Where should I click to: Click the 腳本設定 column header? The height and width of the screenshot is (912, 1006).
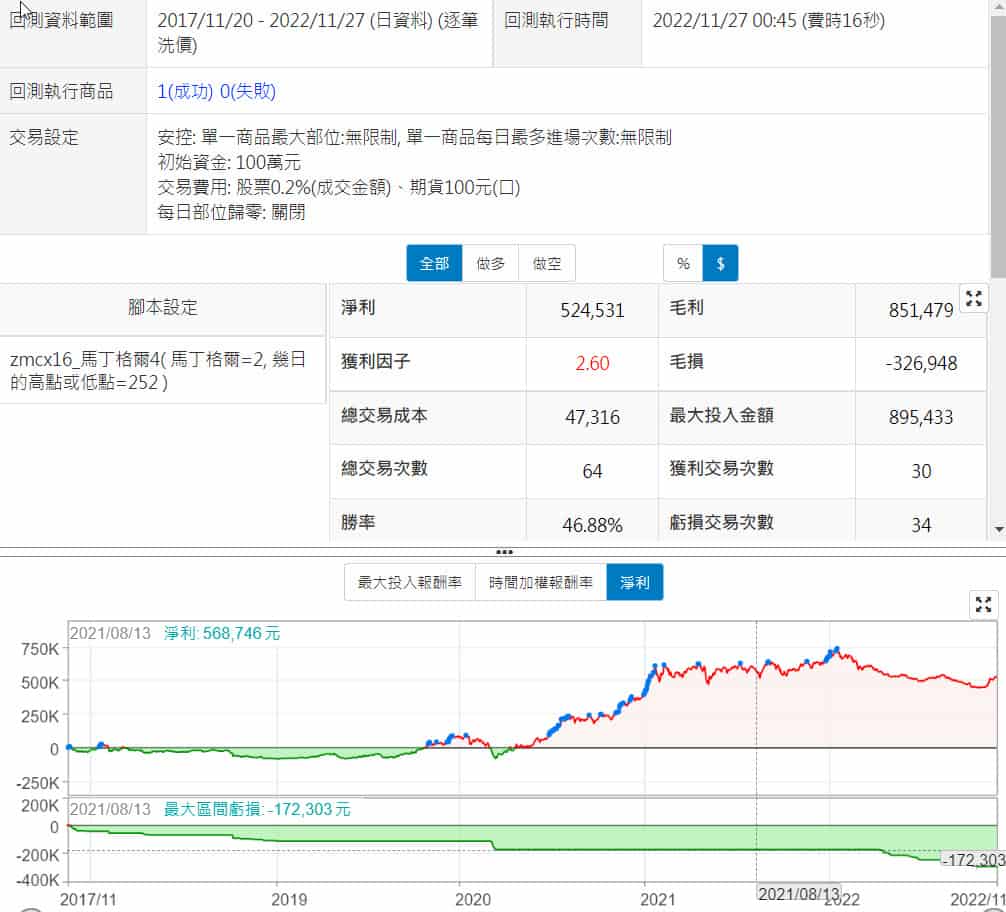163,308
